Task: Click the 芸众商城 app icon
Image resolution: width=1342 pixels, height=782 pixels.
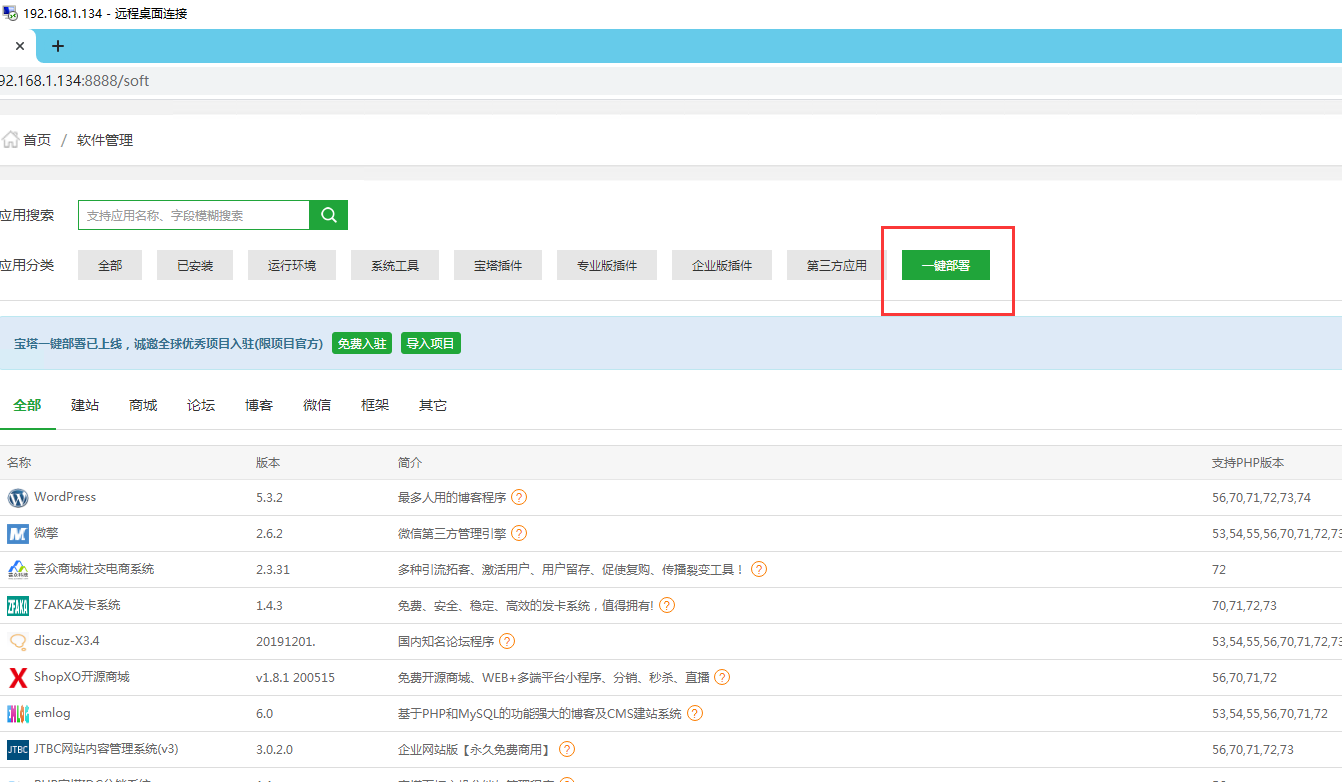Action: point(18,570)
